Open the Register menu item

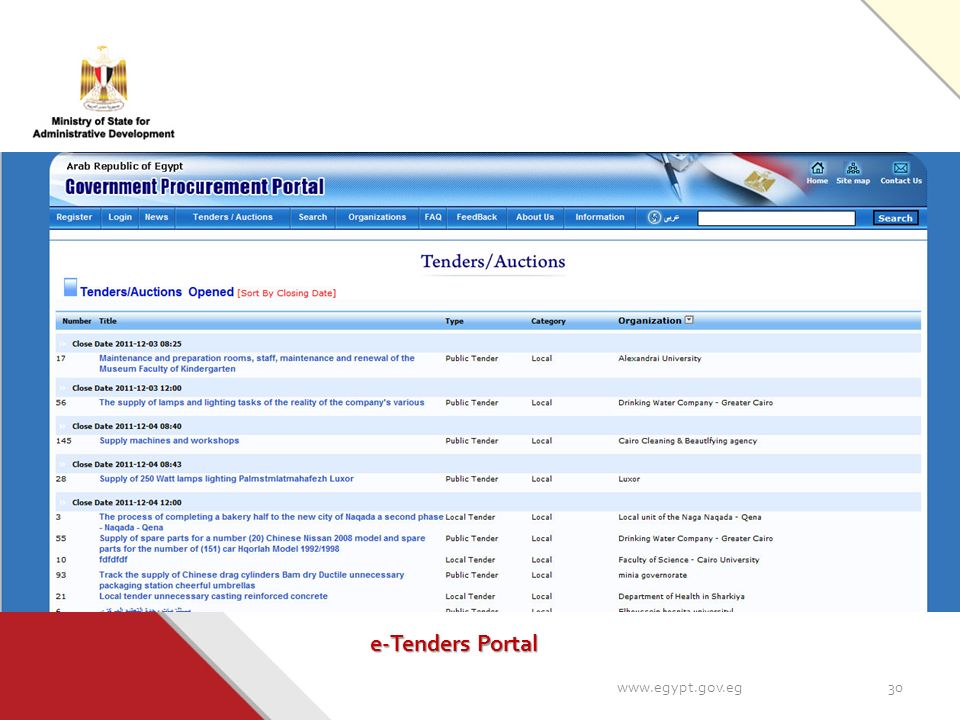pos(74,217)
